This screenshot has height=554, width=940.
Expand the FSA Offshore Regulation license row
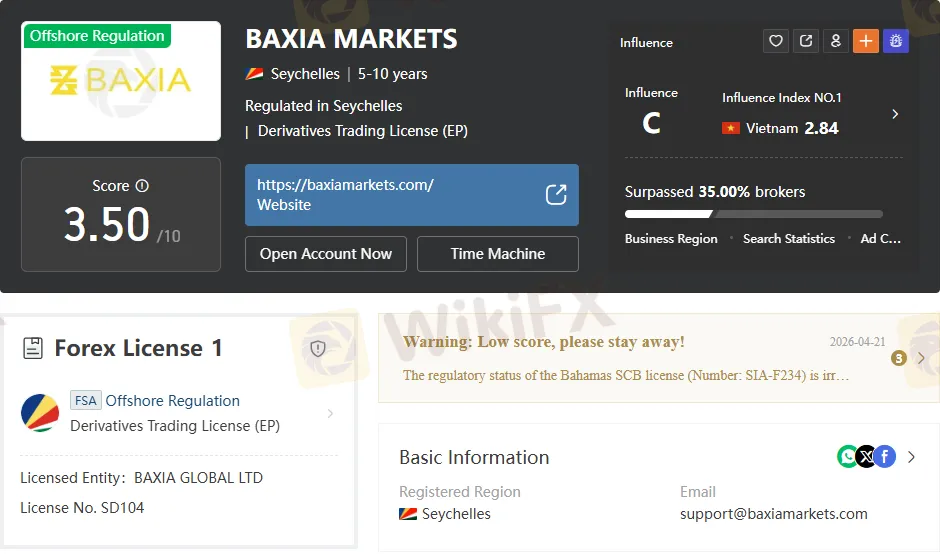point(330,413)
